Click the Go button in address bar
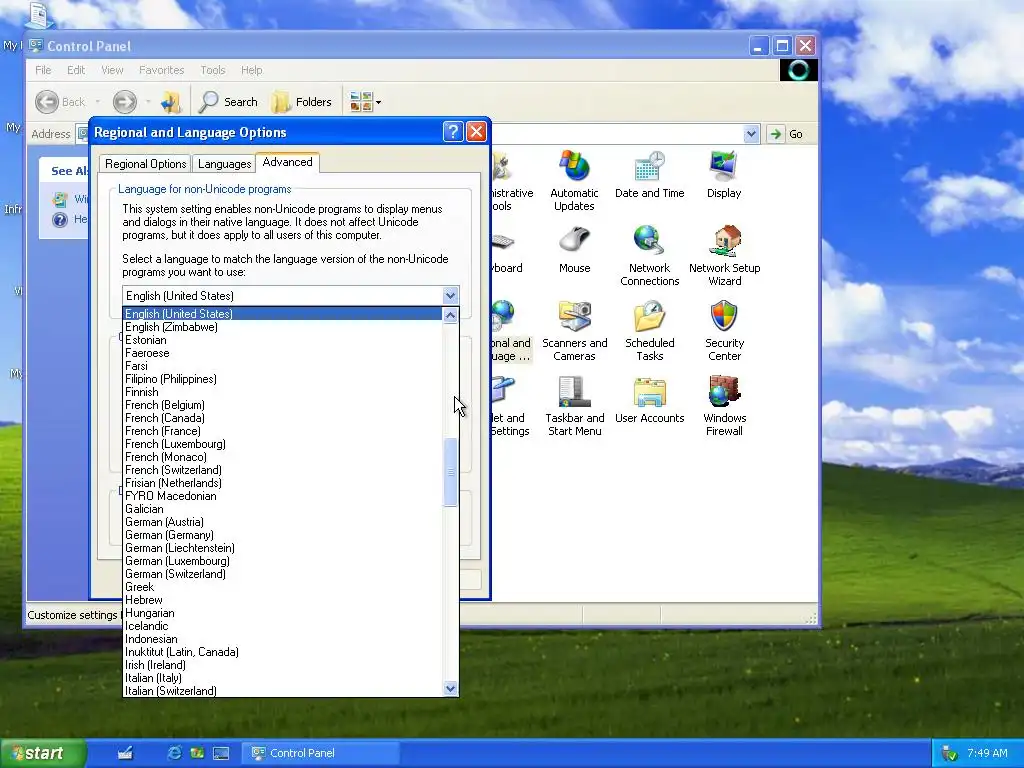 click(787, 134)
